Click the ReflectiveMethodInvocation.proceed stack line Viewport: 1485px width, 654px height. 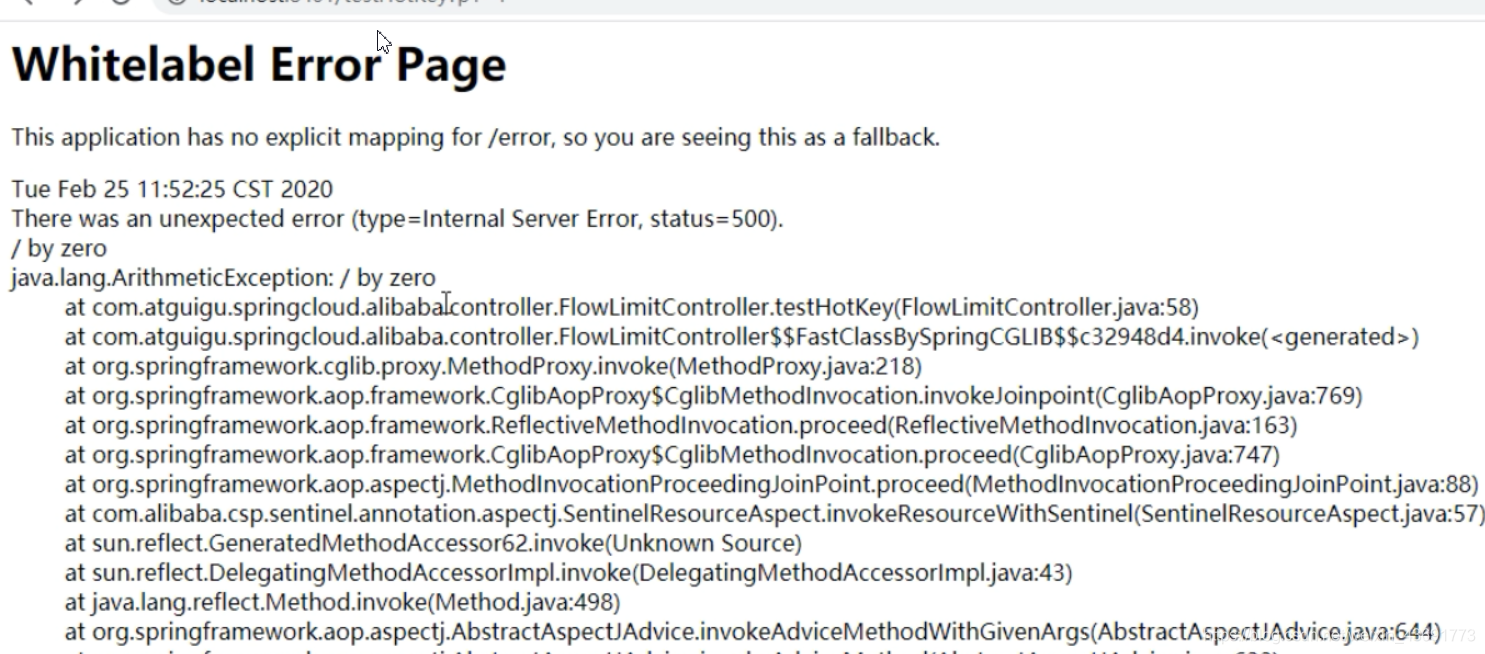point(680,425)
